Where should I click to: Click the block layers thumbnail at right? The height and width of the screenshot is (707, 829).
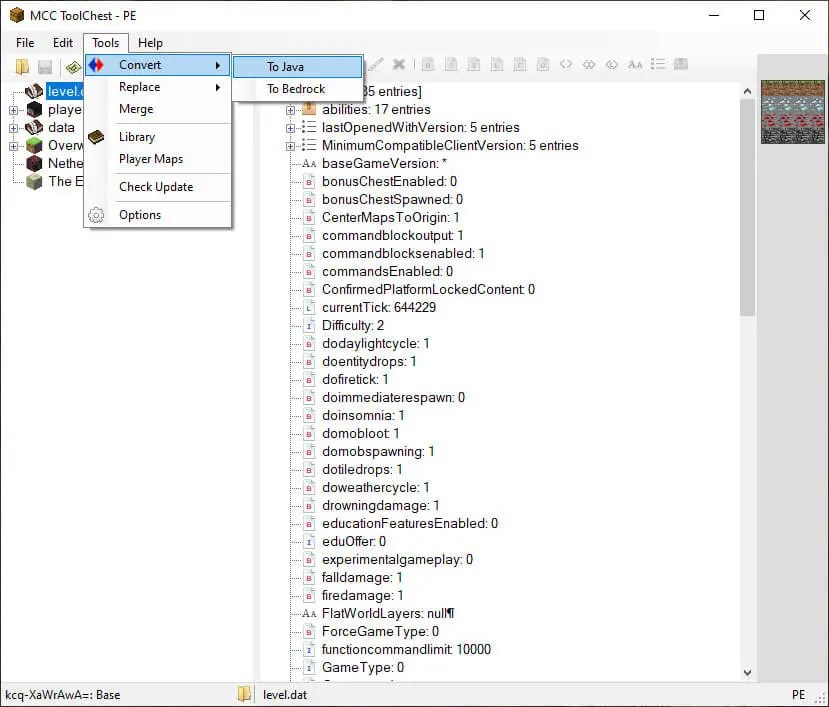[793, 112]
